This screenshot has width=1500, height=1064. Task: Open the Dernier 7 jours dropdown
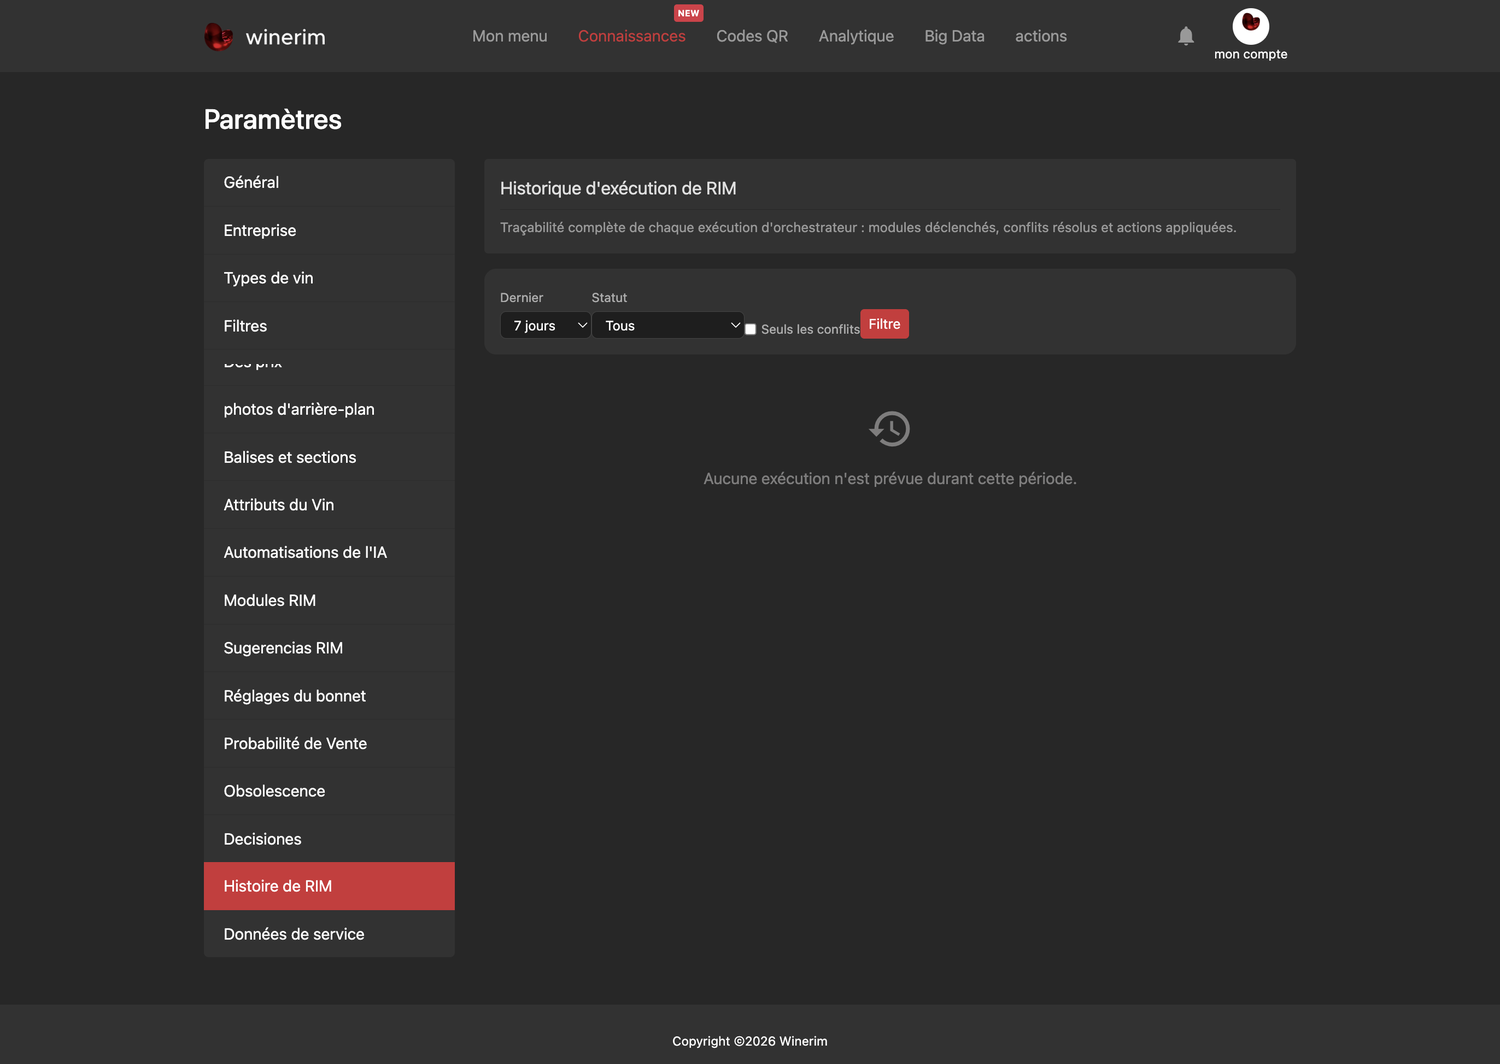pyautogui.click(x=545, y=325)
